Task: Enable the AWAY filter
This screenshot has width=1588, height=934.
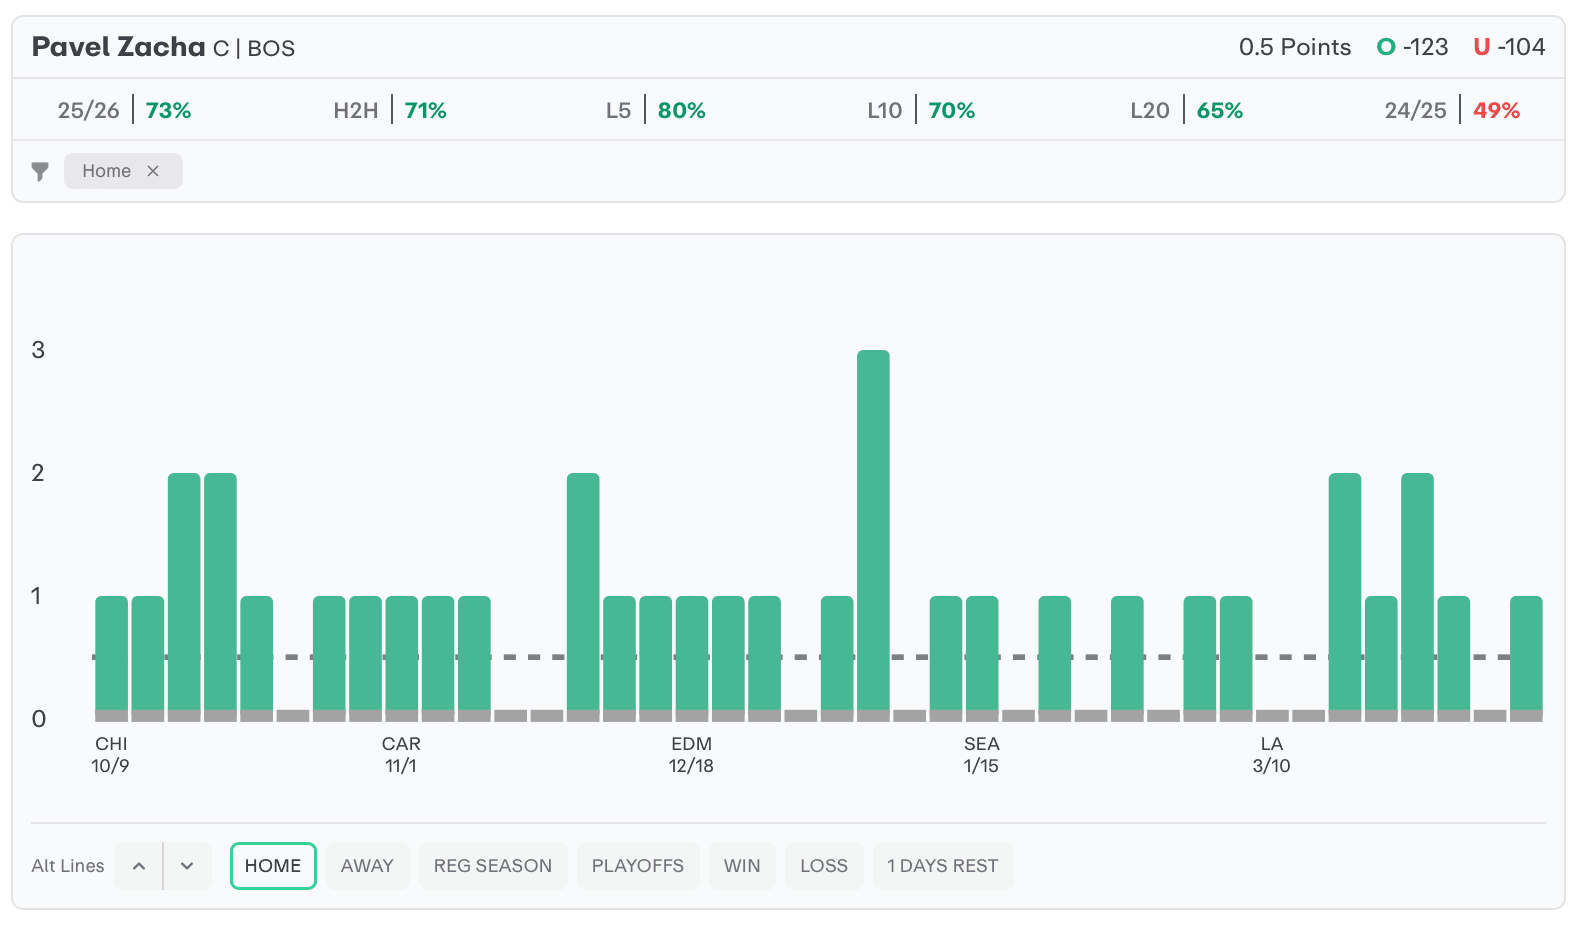Action: coord(367,866)
